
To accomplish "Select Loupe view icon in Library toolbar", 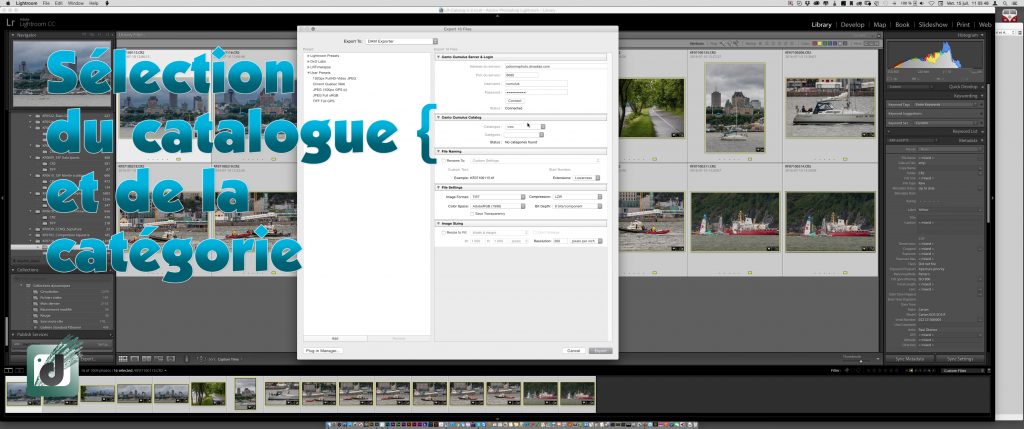I will coord(135,358).
